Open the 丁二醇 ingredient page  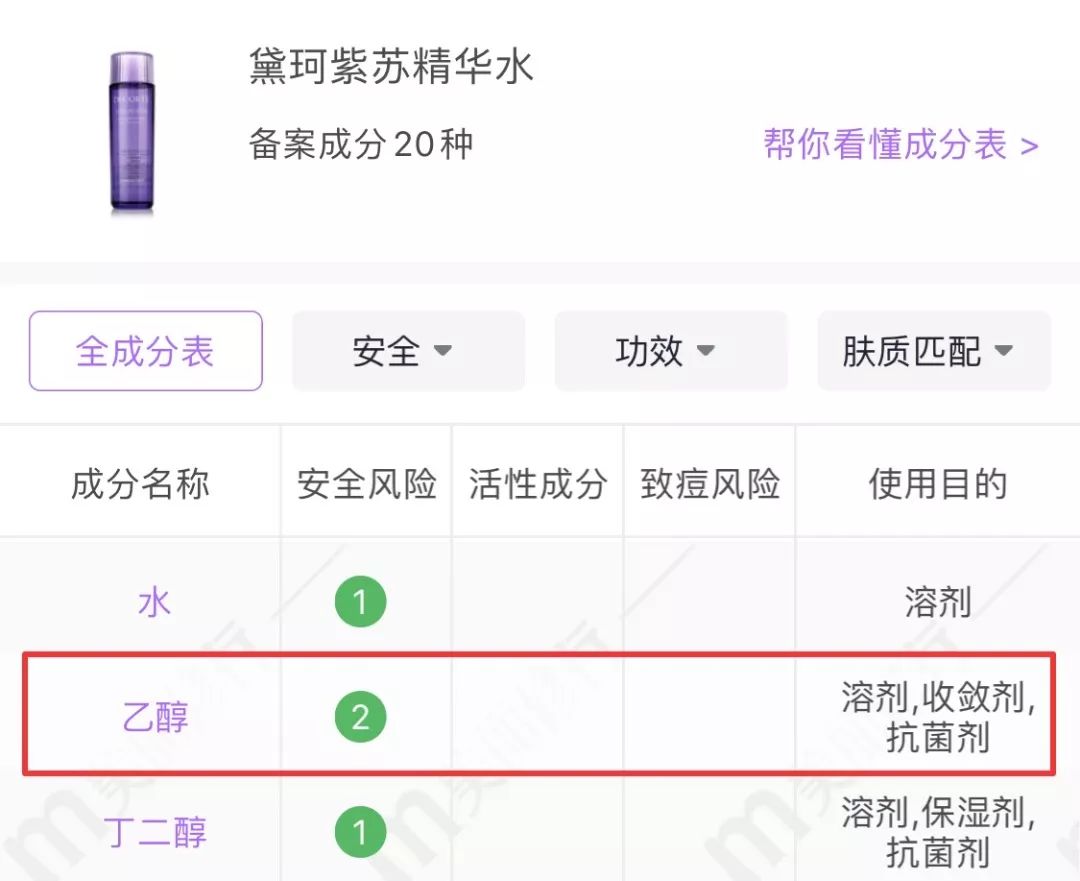point(155,831)
